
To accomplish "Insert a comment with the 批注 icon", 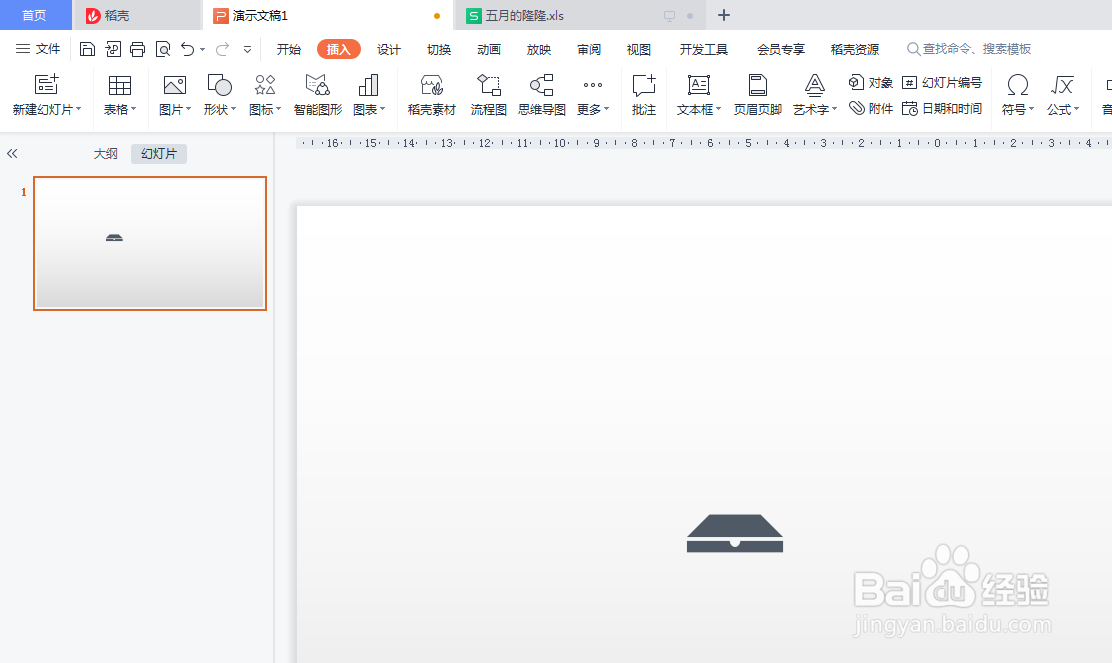I will [643, 95].
